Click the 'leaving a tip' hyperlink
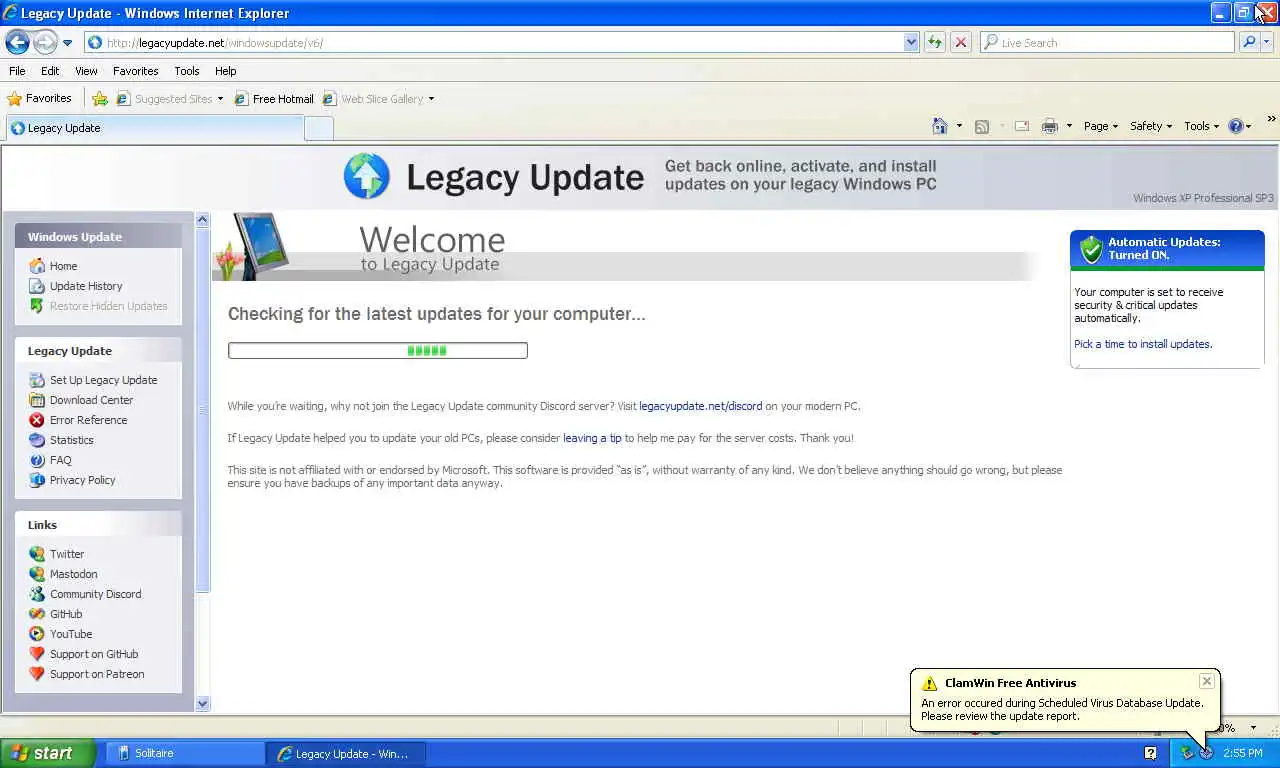Image resolution: width=1280 pixels, height=768 pixels. point(592,438)
